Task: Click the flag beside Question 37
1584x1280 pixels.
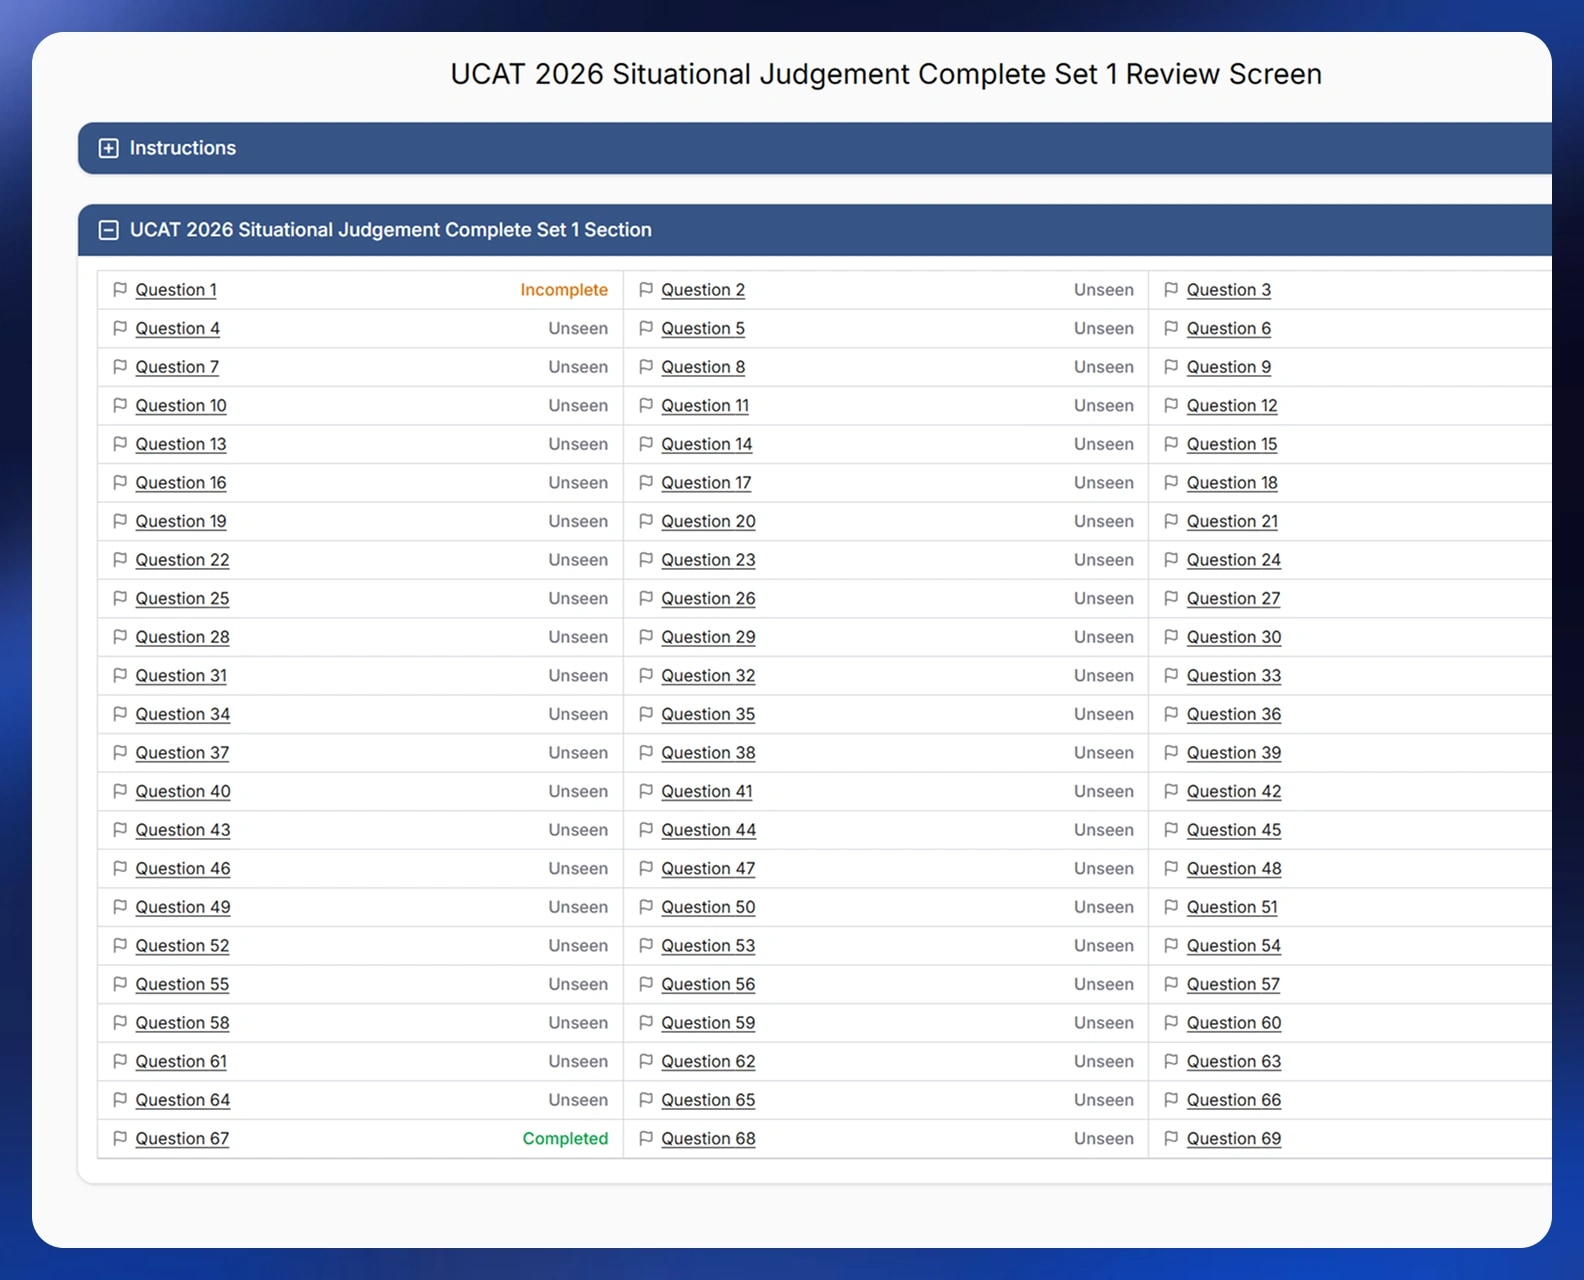Action: 120,753
